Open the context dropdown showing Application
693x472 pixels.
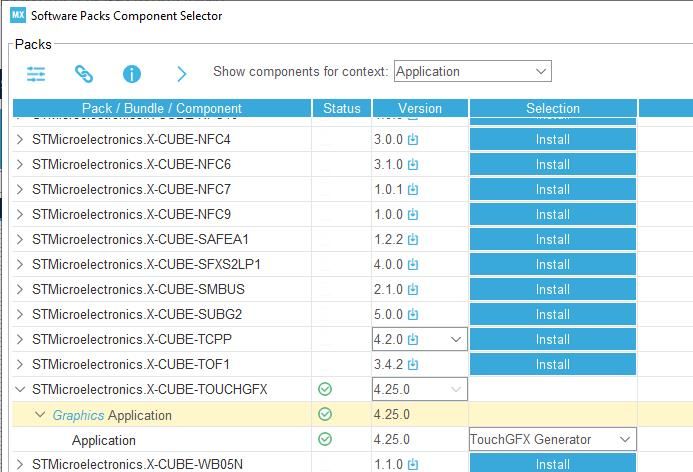coord(472,71)
